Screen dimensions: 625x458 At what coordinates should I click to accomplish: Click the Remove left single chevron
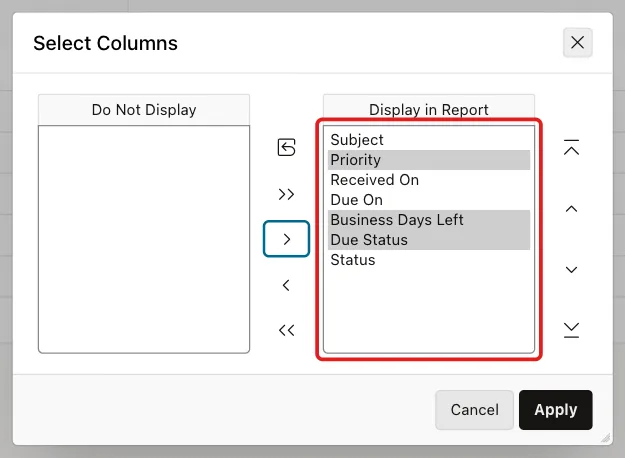(286, 285)
